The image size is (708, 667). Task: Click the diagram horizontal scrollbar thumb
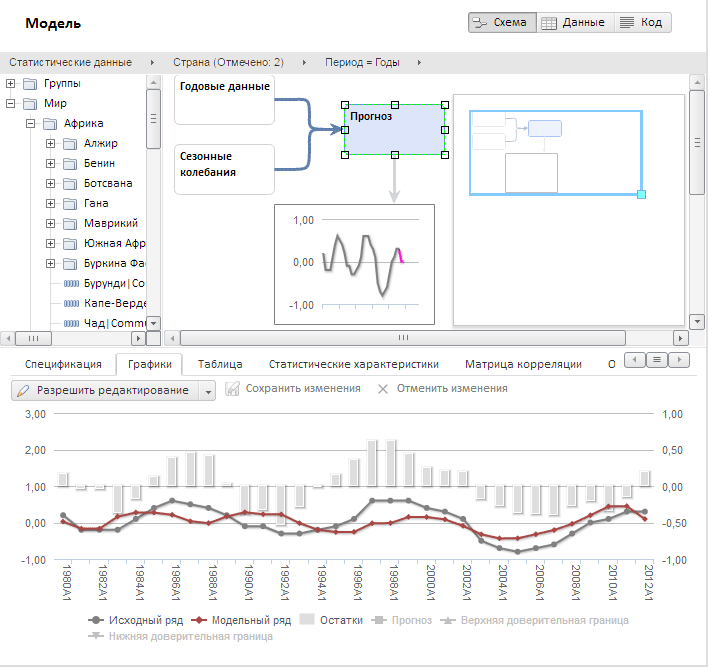[404, 338]
